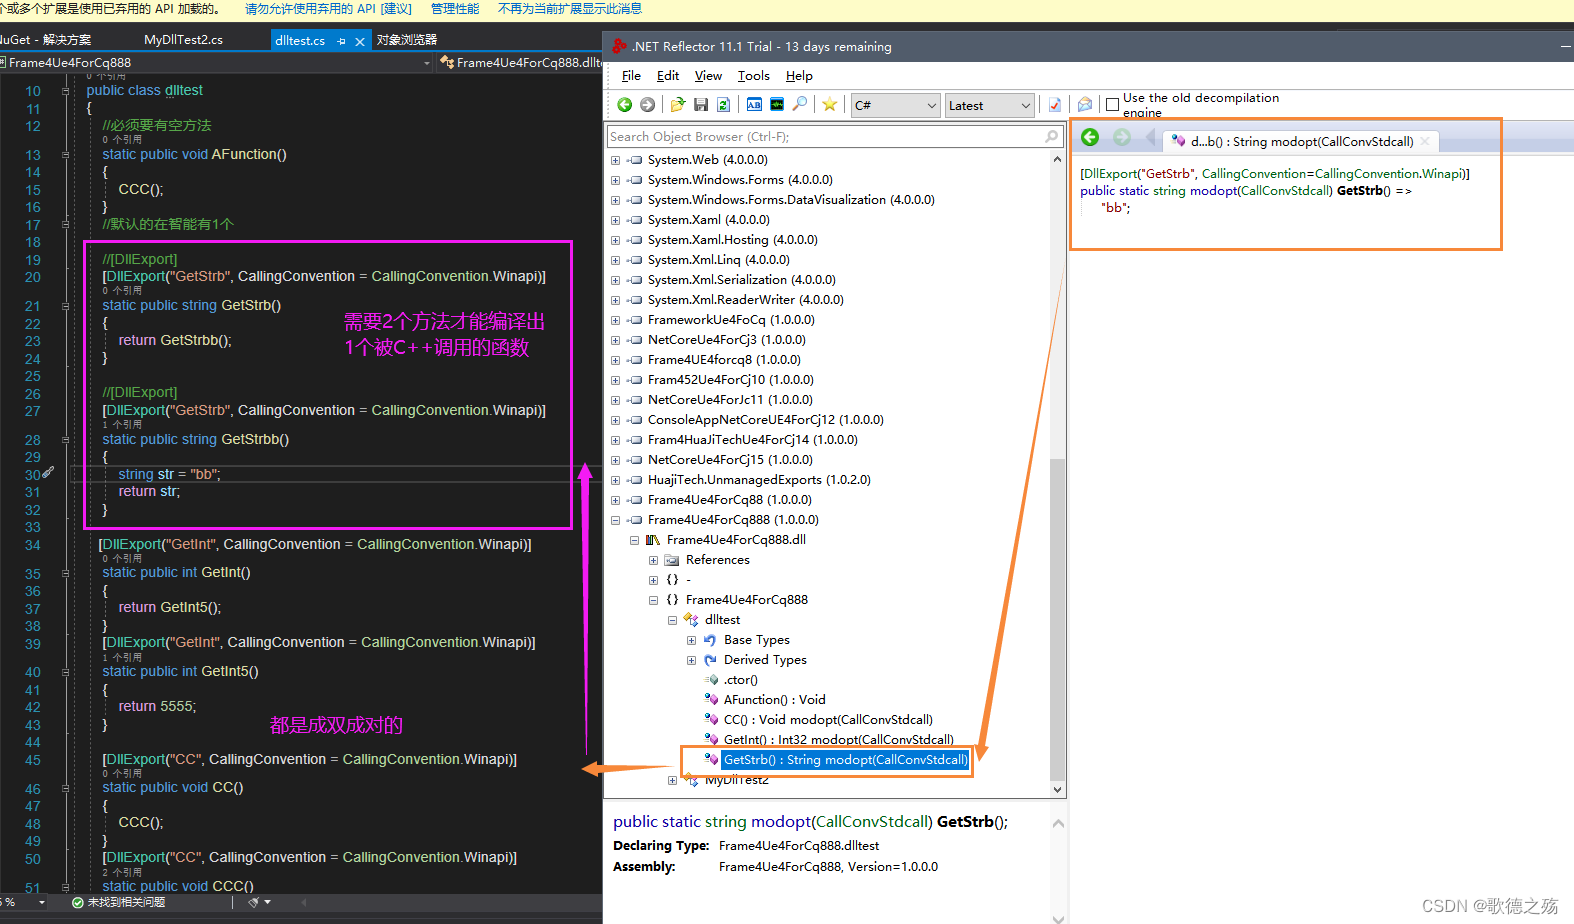
Task: Open the C# language dropdown
Action: [895, 105]
